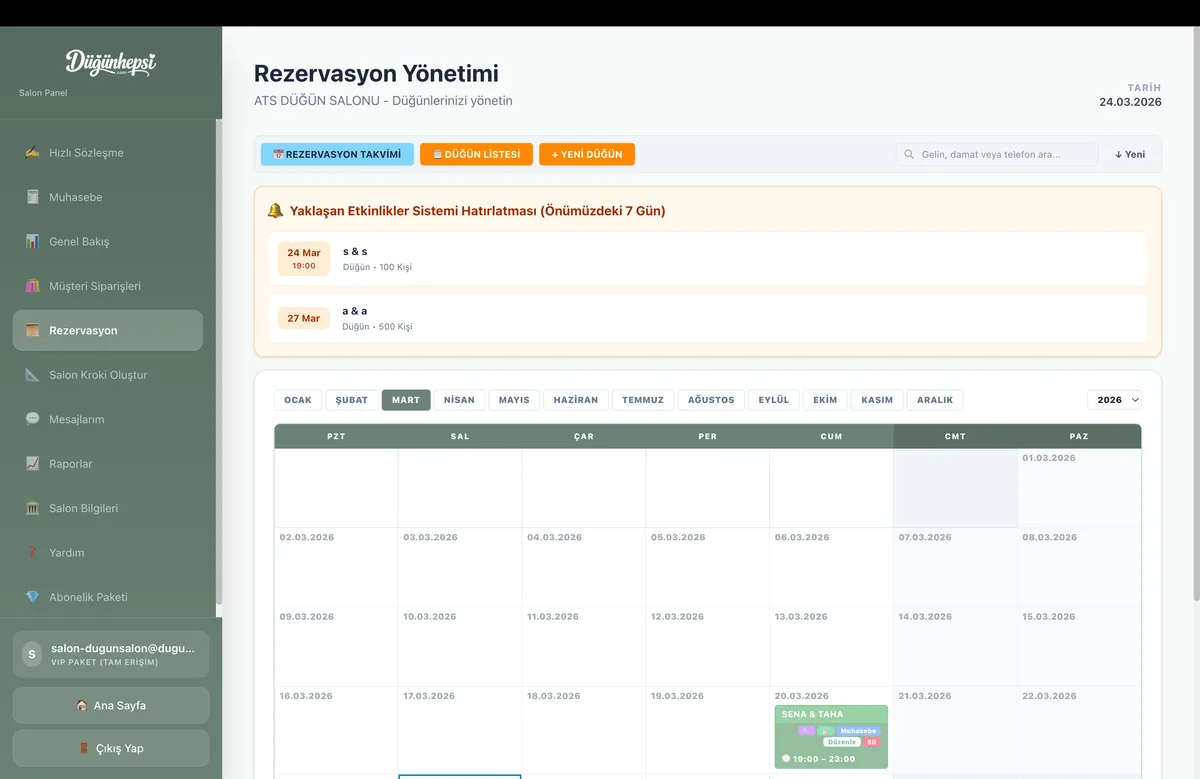Open Müşteri Siparişleri in the sidebar
Image resolution: width=1200 pixels, height=779 pixels.
(108, 286)
